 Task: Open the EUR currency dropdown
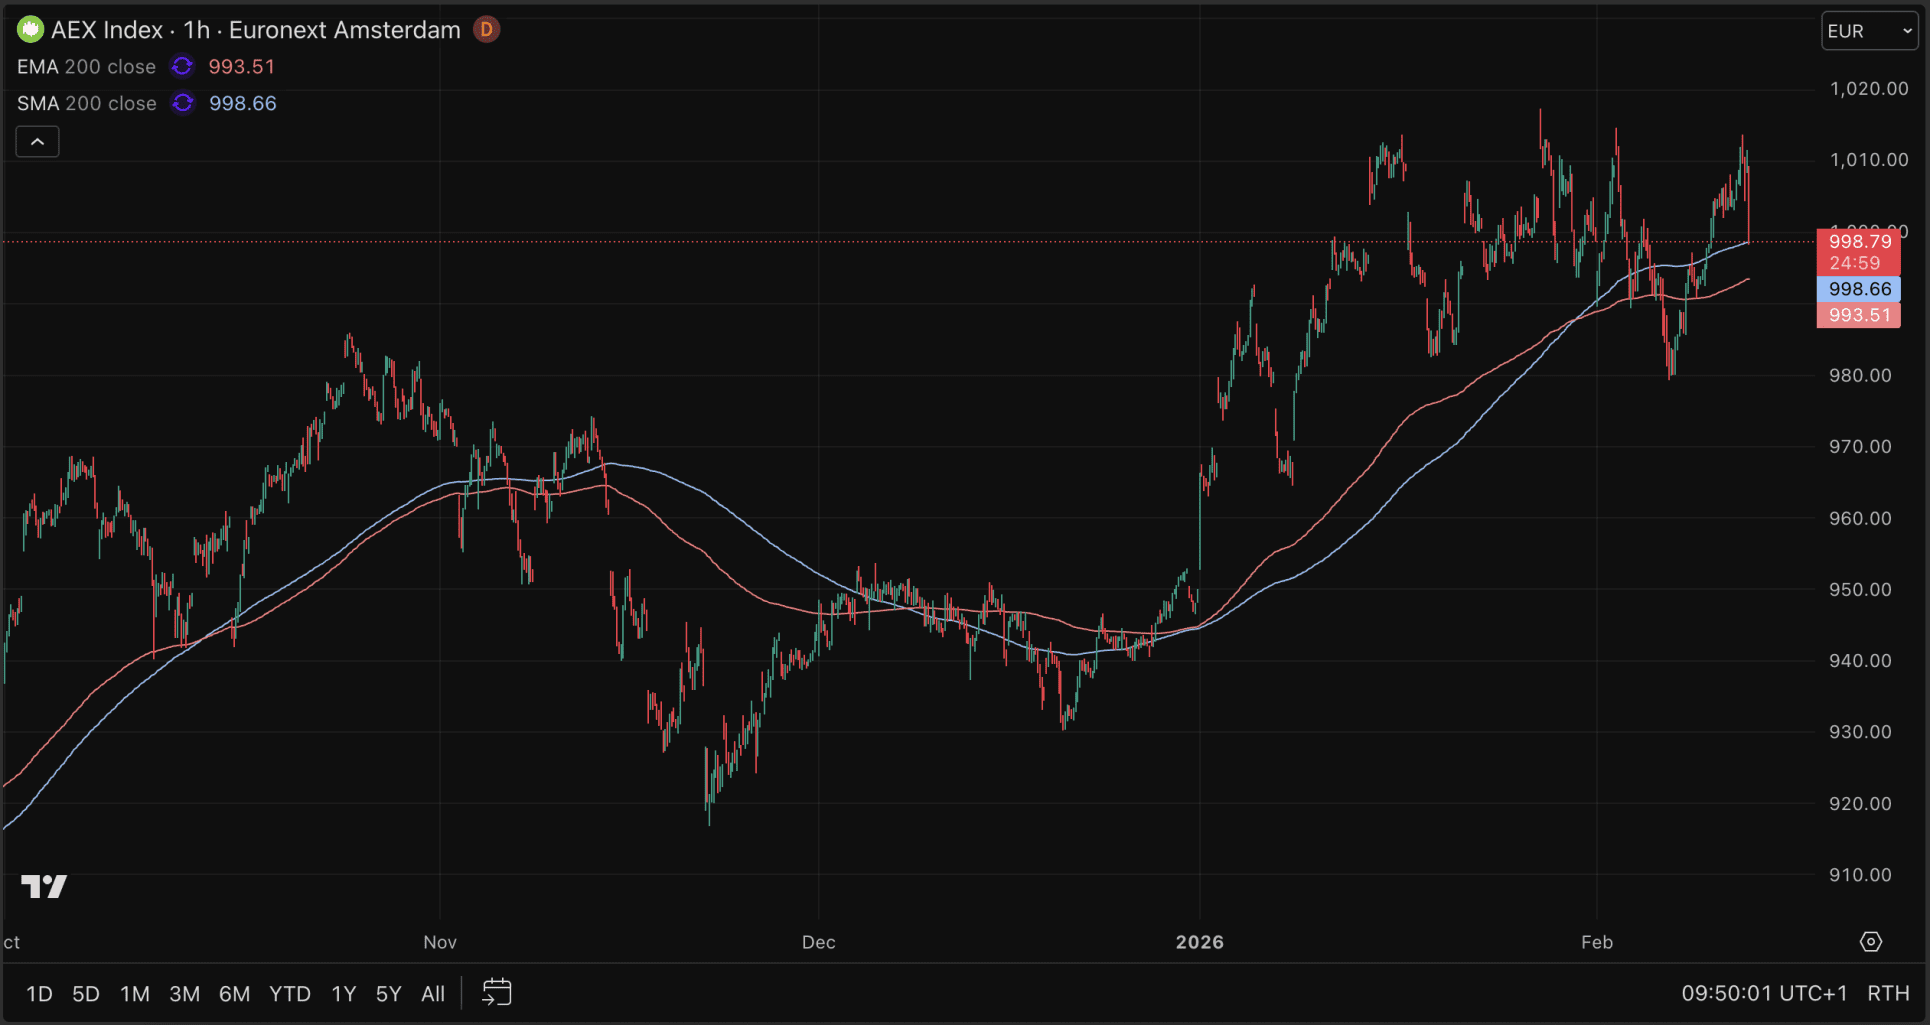[x=1868, y=31]
